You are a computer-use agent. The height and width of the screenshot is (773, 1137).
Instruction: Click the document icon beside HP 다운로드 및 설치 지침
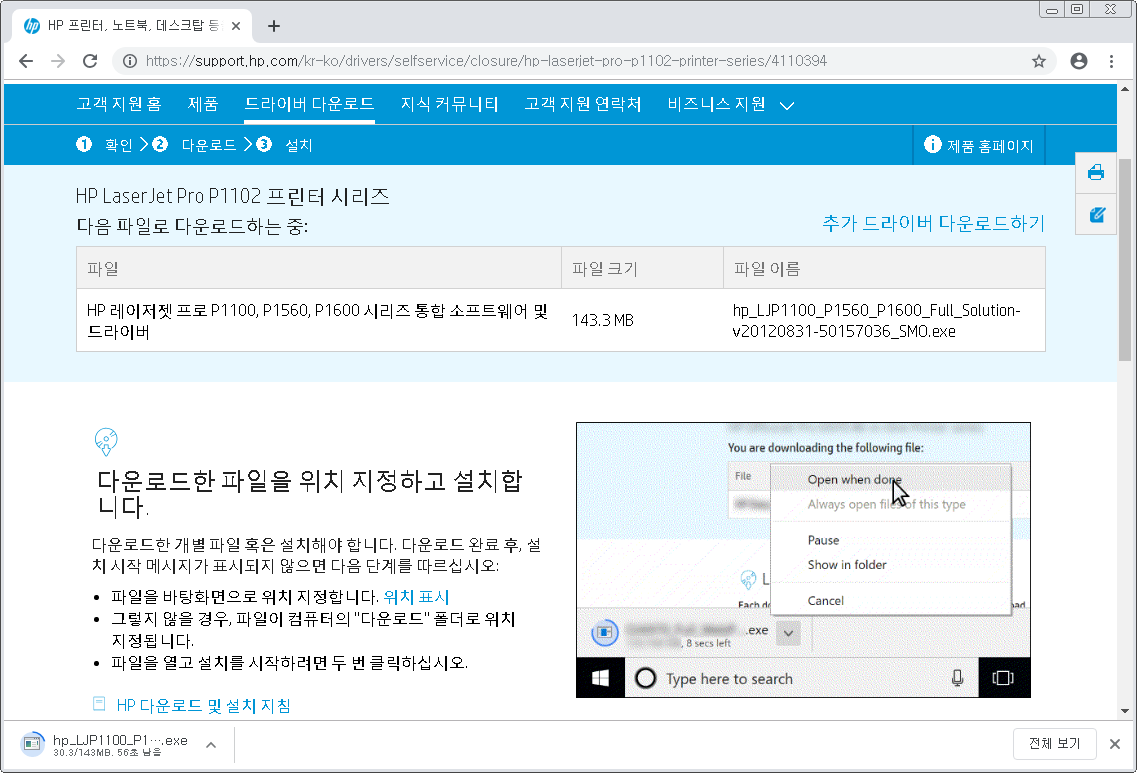[99, 703]
